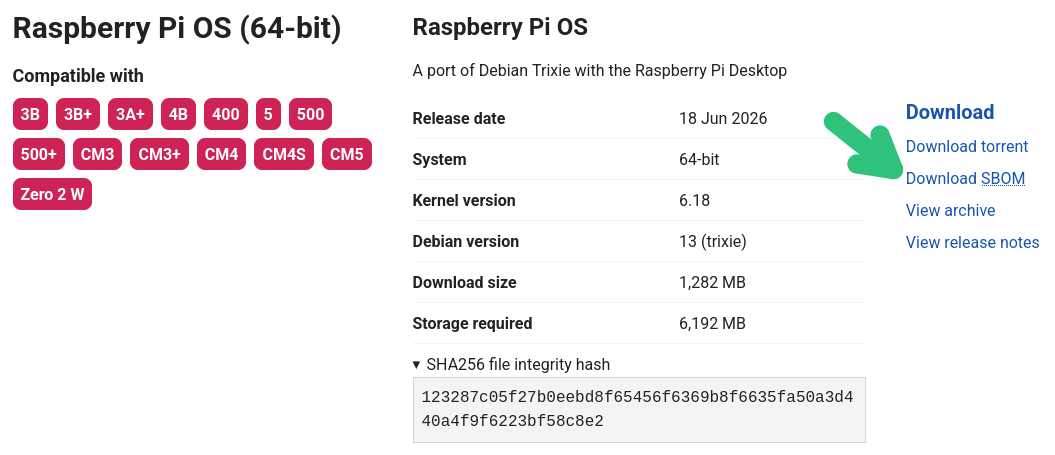The width and height of the screenshot is (1055, 455).
Task: Open the Download torrent link
Action: click(967, 146)
